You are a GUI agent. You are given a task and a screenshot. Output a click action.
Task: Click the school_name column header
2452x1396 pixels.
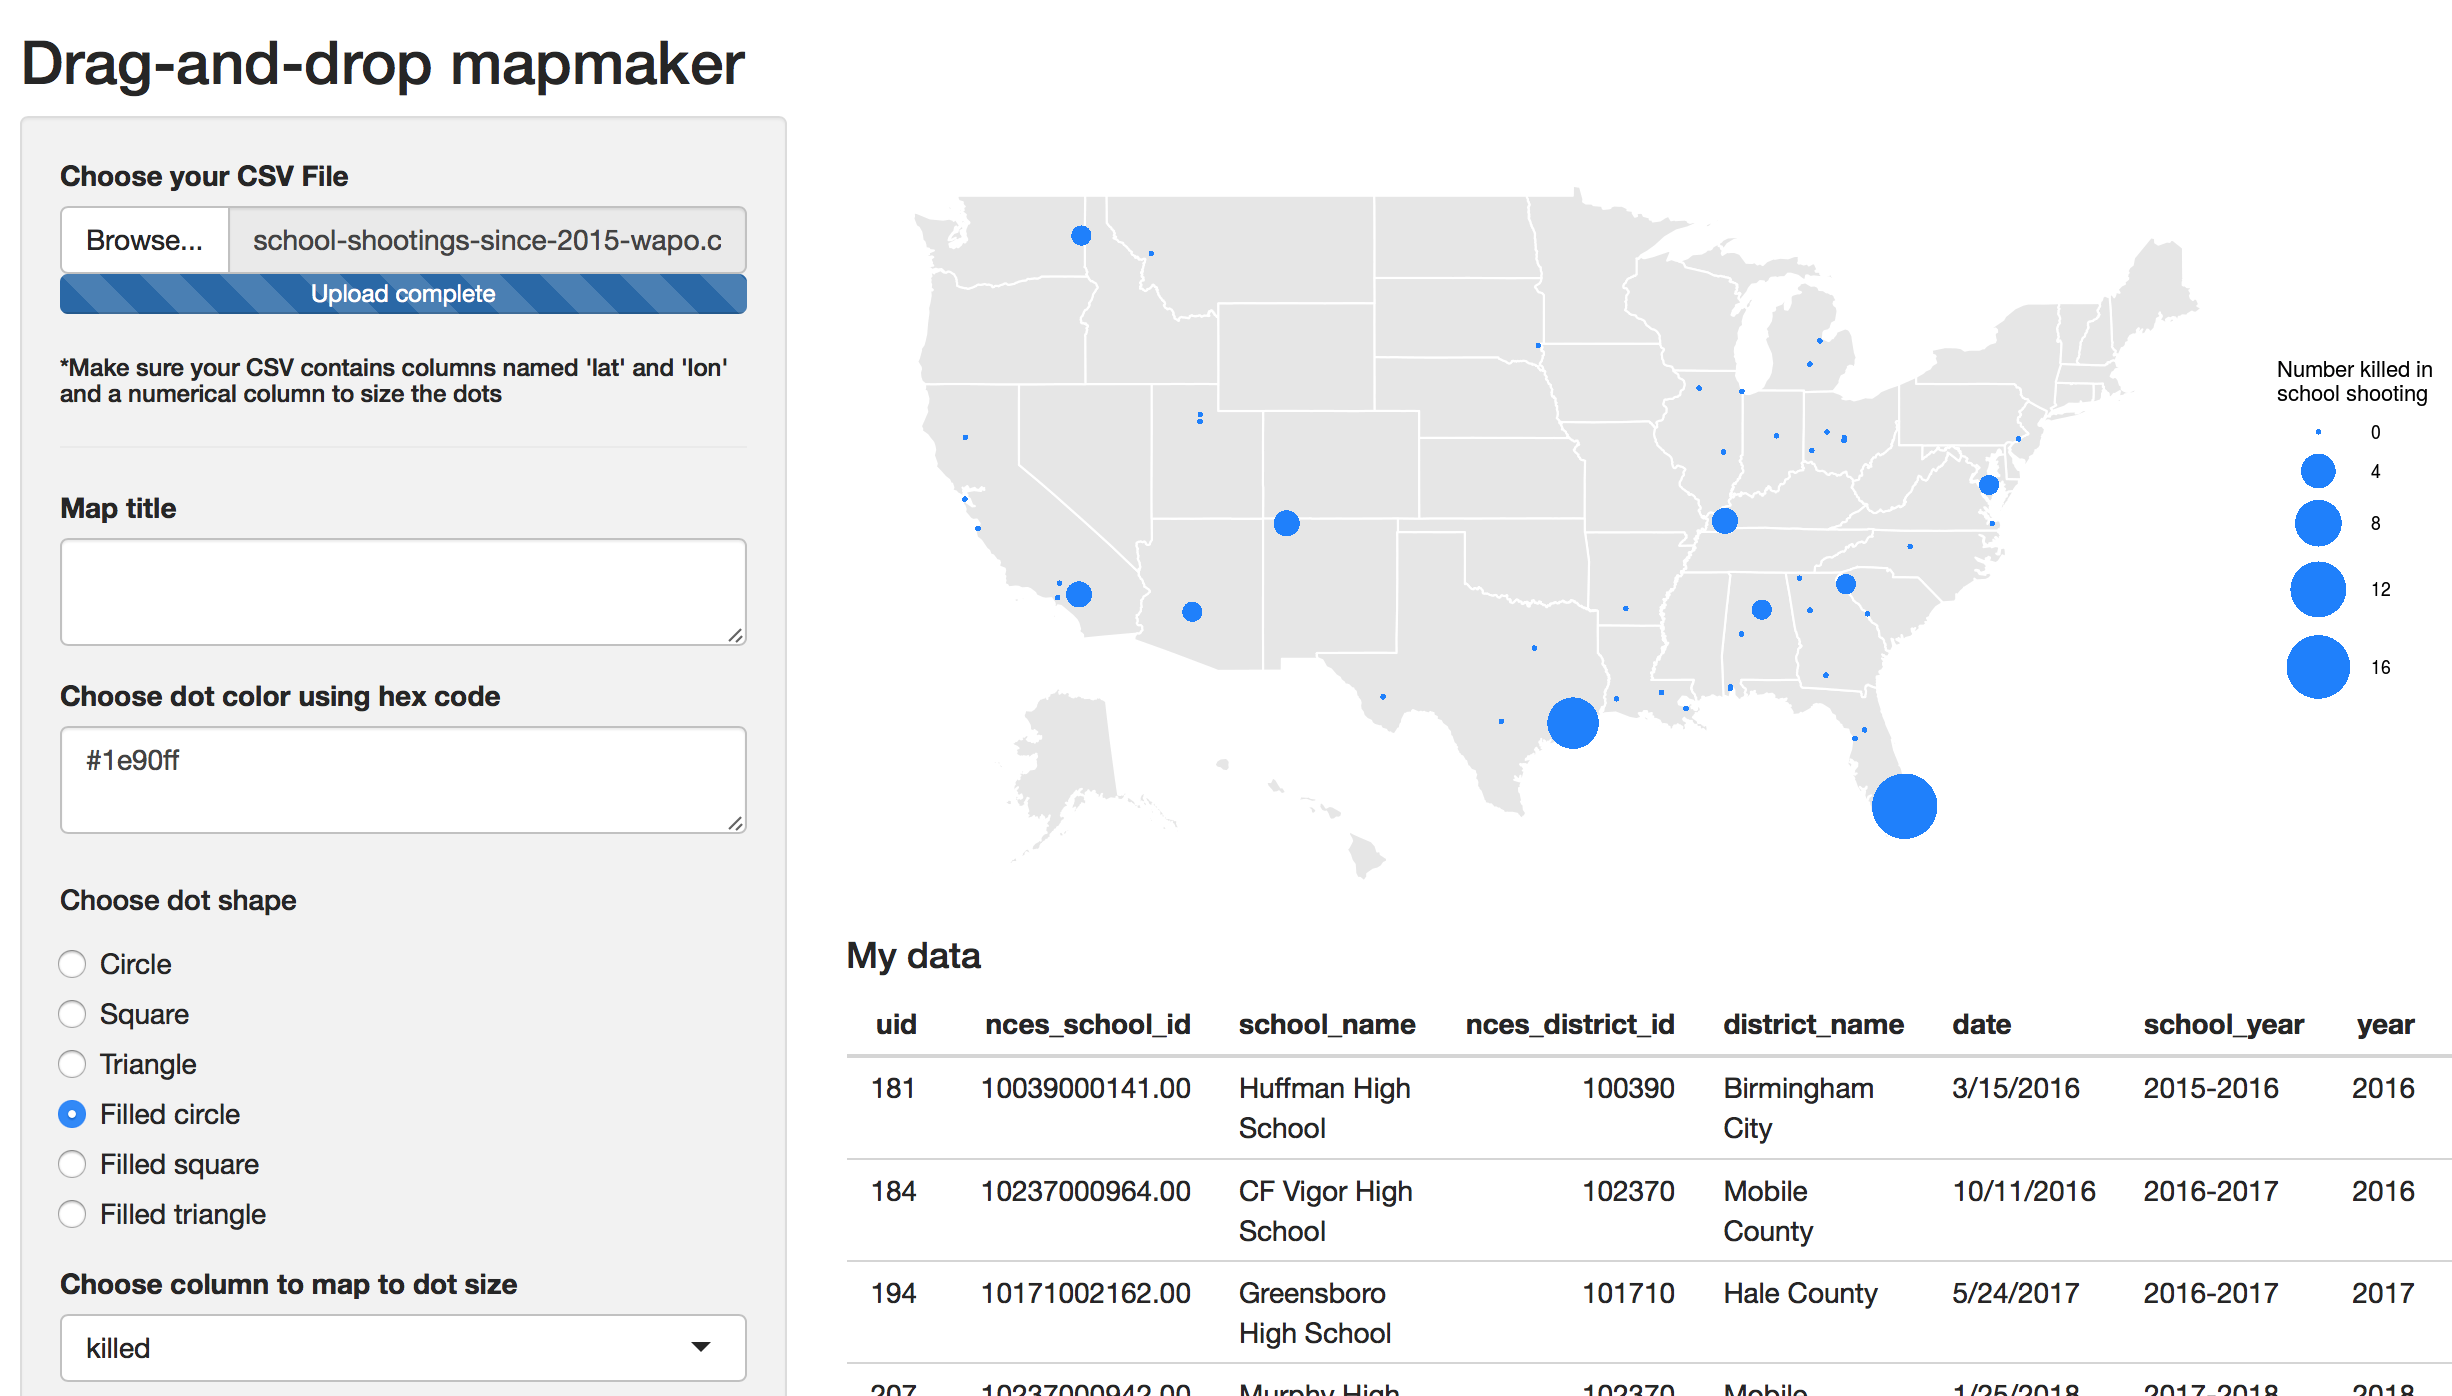click(x=1326, y=1024)
